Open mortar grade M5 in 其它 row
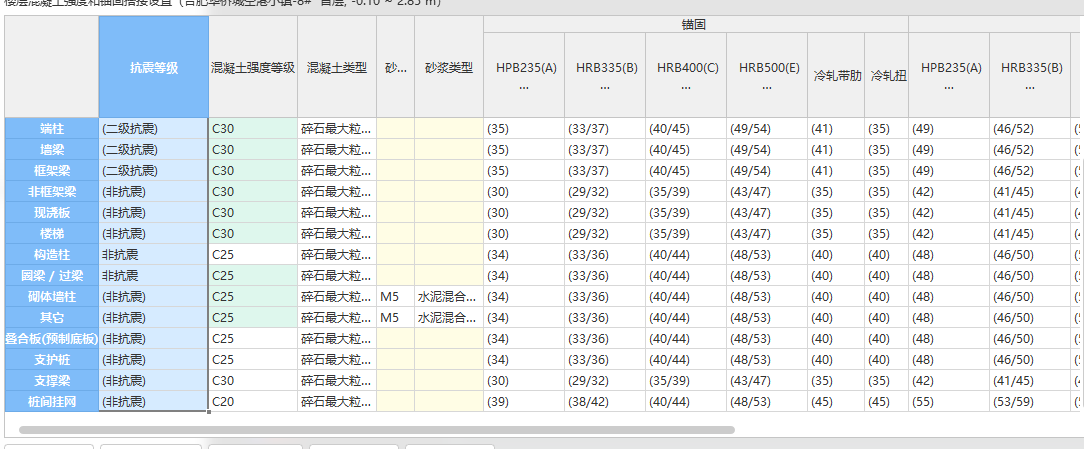 click(x=395, y=318)
